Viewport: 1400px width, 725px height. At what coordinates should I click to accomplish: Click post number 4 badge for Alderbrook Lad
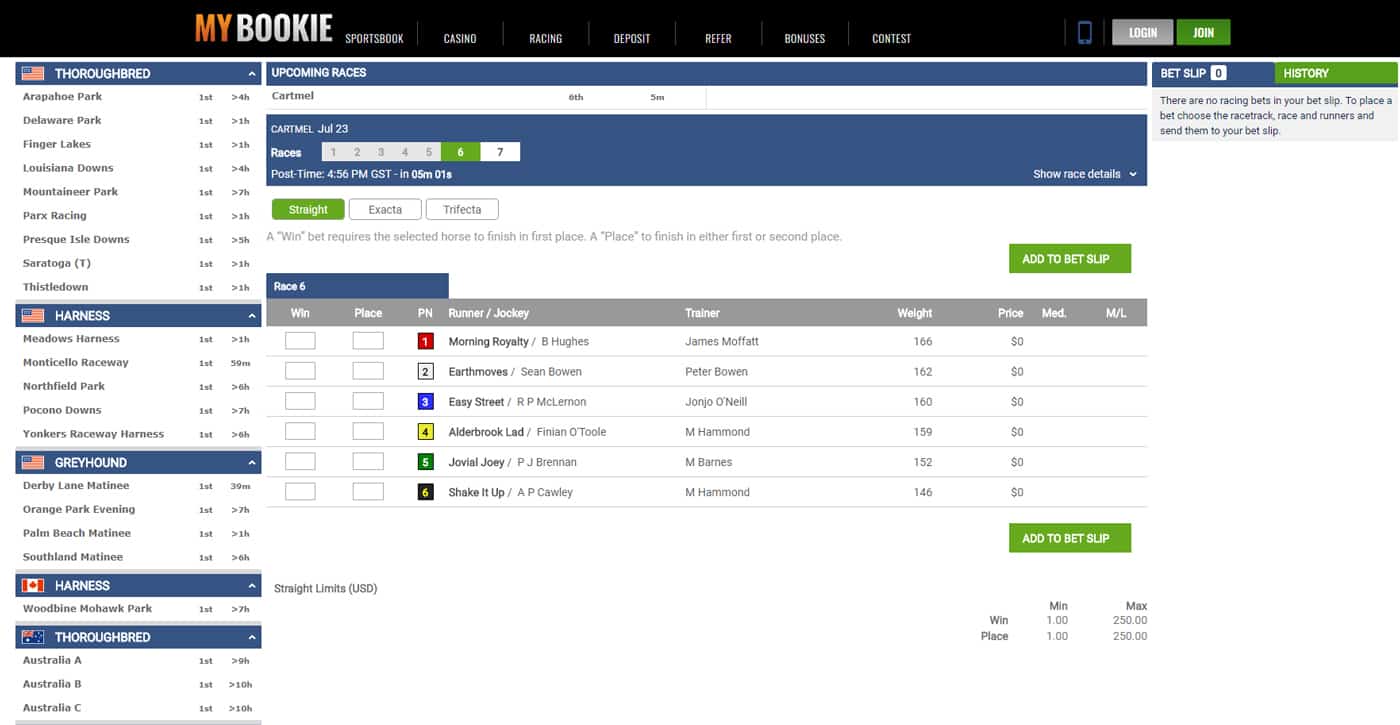tap(425, 432)
